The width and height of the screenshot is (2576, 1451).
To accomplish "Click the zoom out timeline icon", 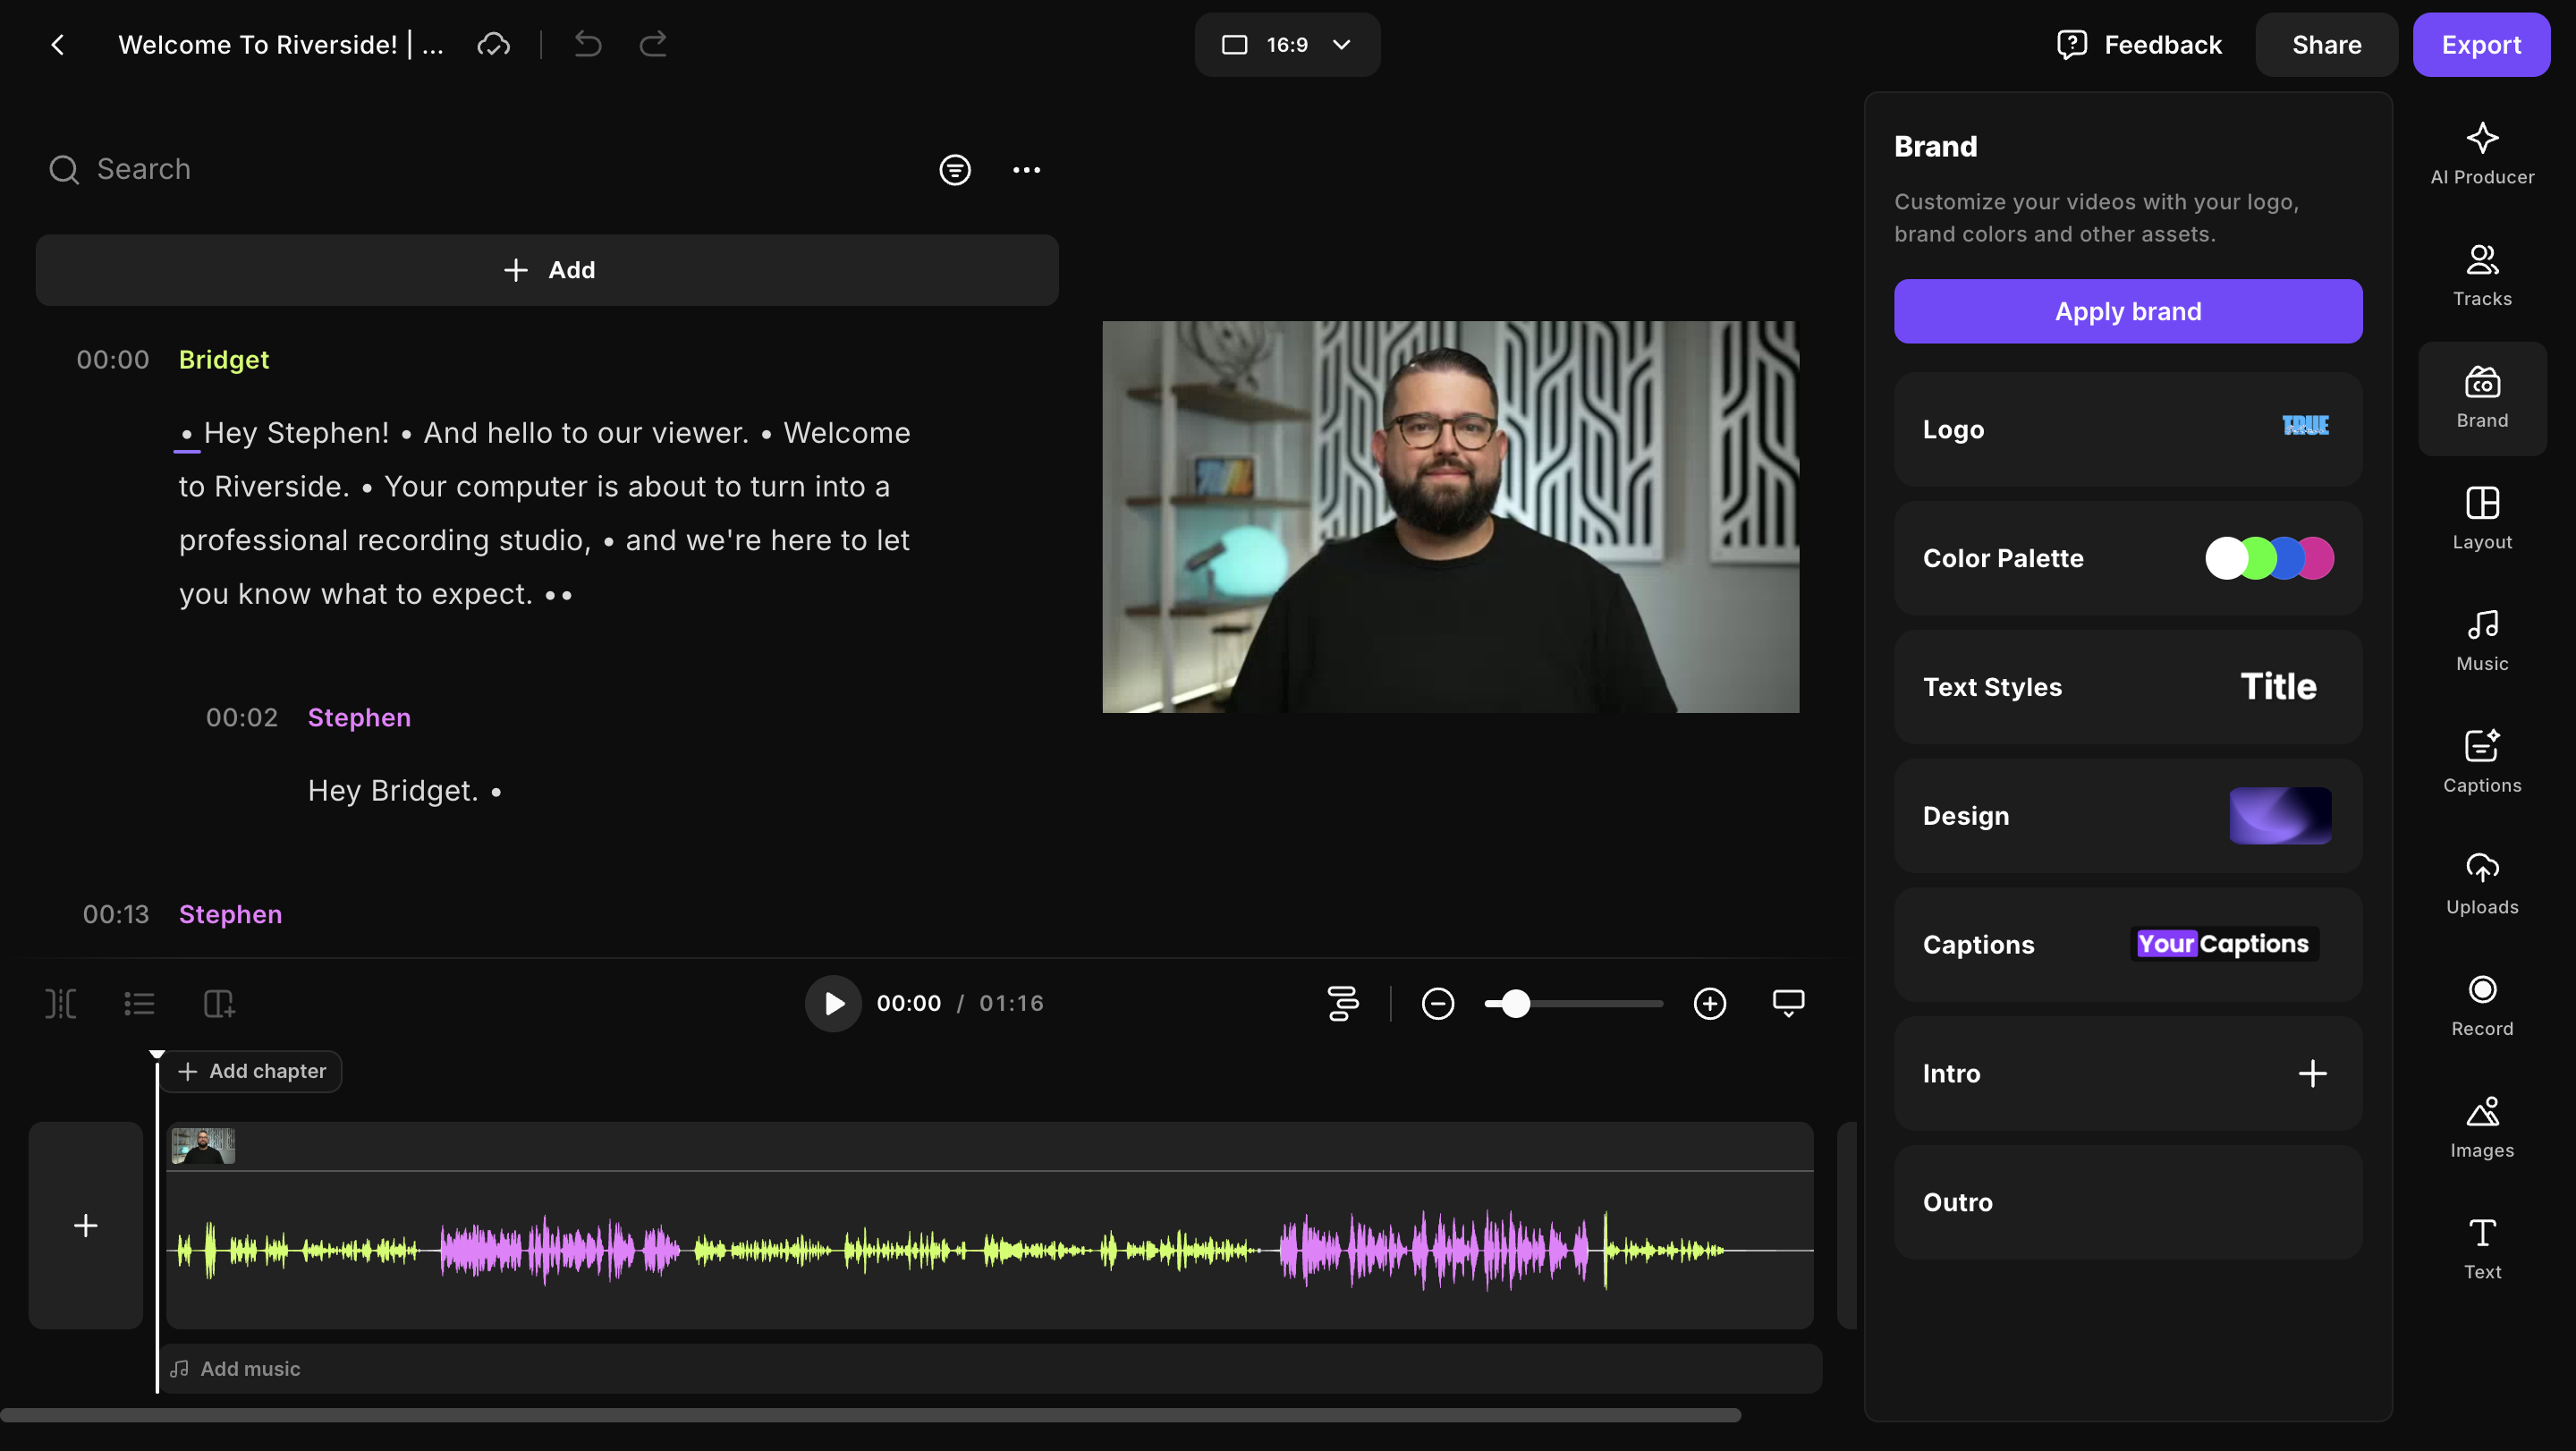I will pyautogui.click(x=1437, y=1003).
